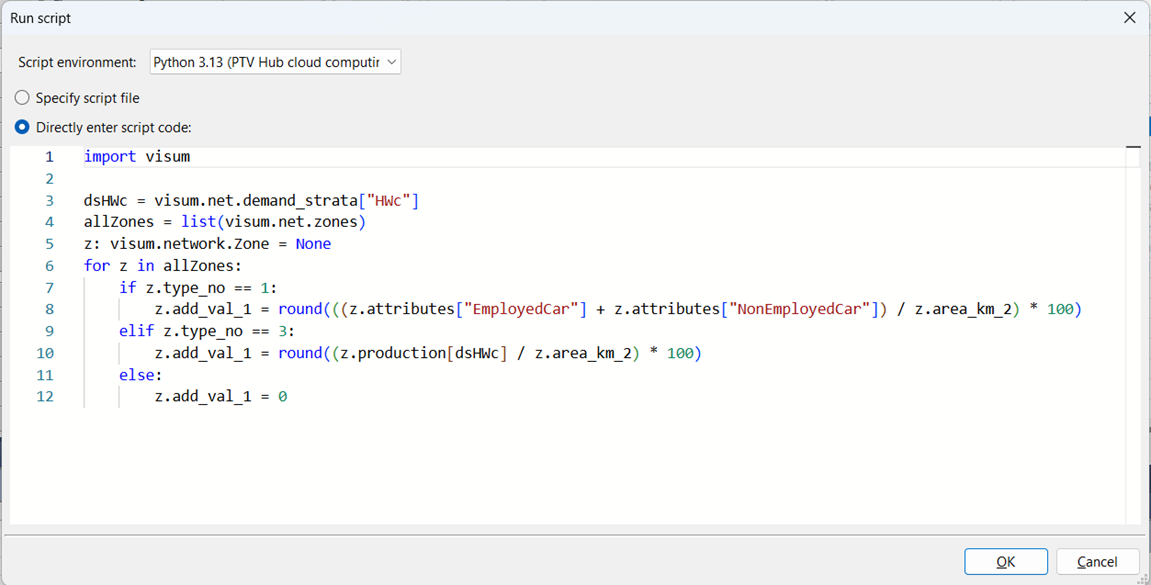This screenshot has height=585, width=1151.
Task: Click the resize grip in dialog corner
Action: pos(1142,577)
